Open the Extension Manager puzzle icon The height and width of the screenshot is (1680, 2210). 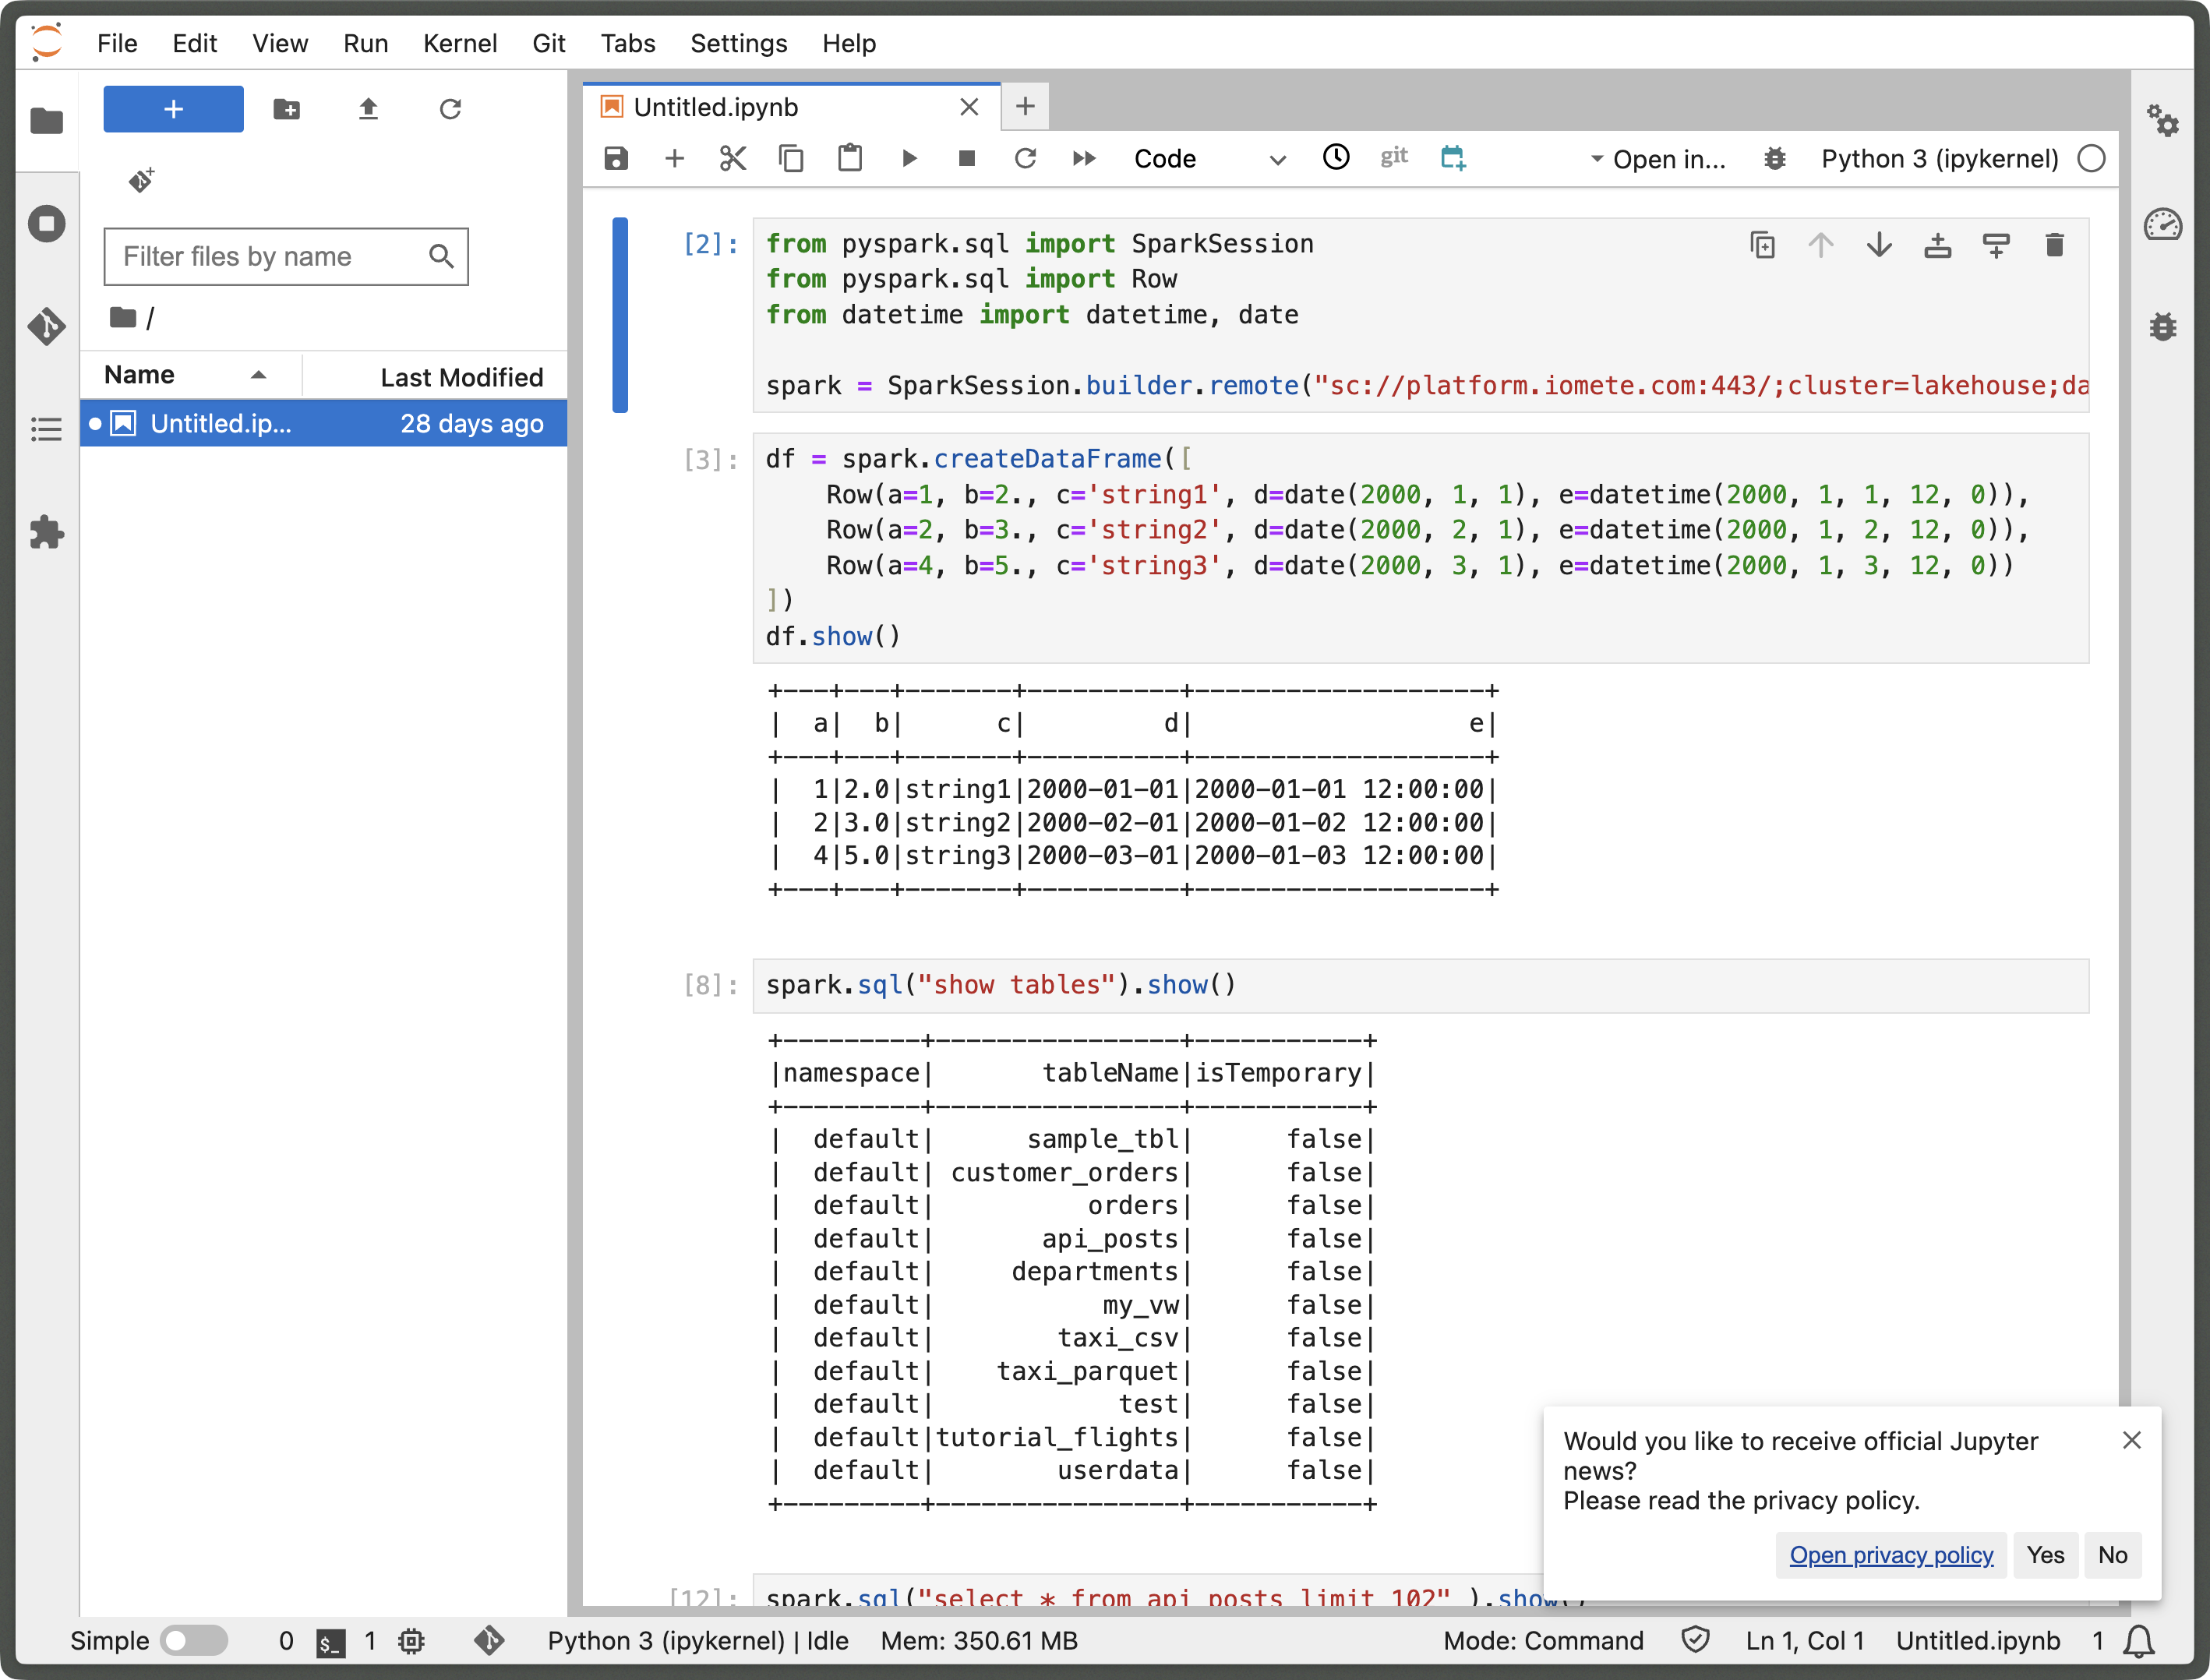tap(47, 532)
